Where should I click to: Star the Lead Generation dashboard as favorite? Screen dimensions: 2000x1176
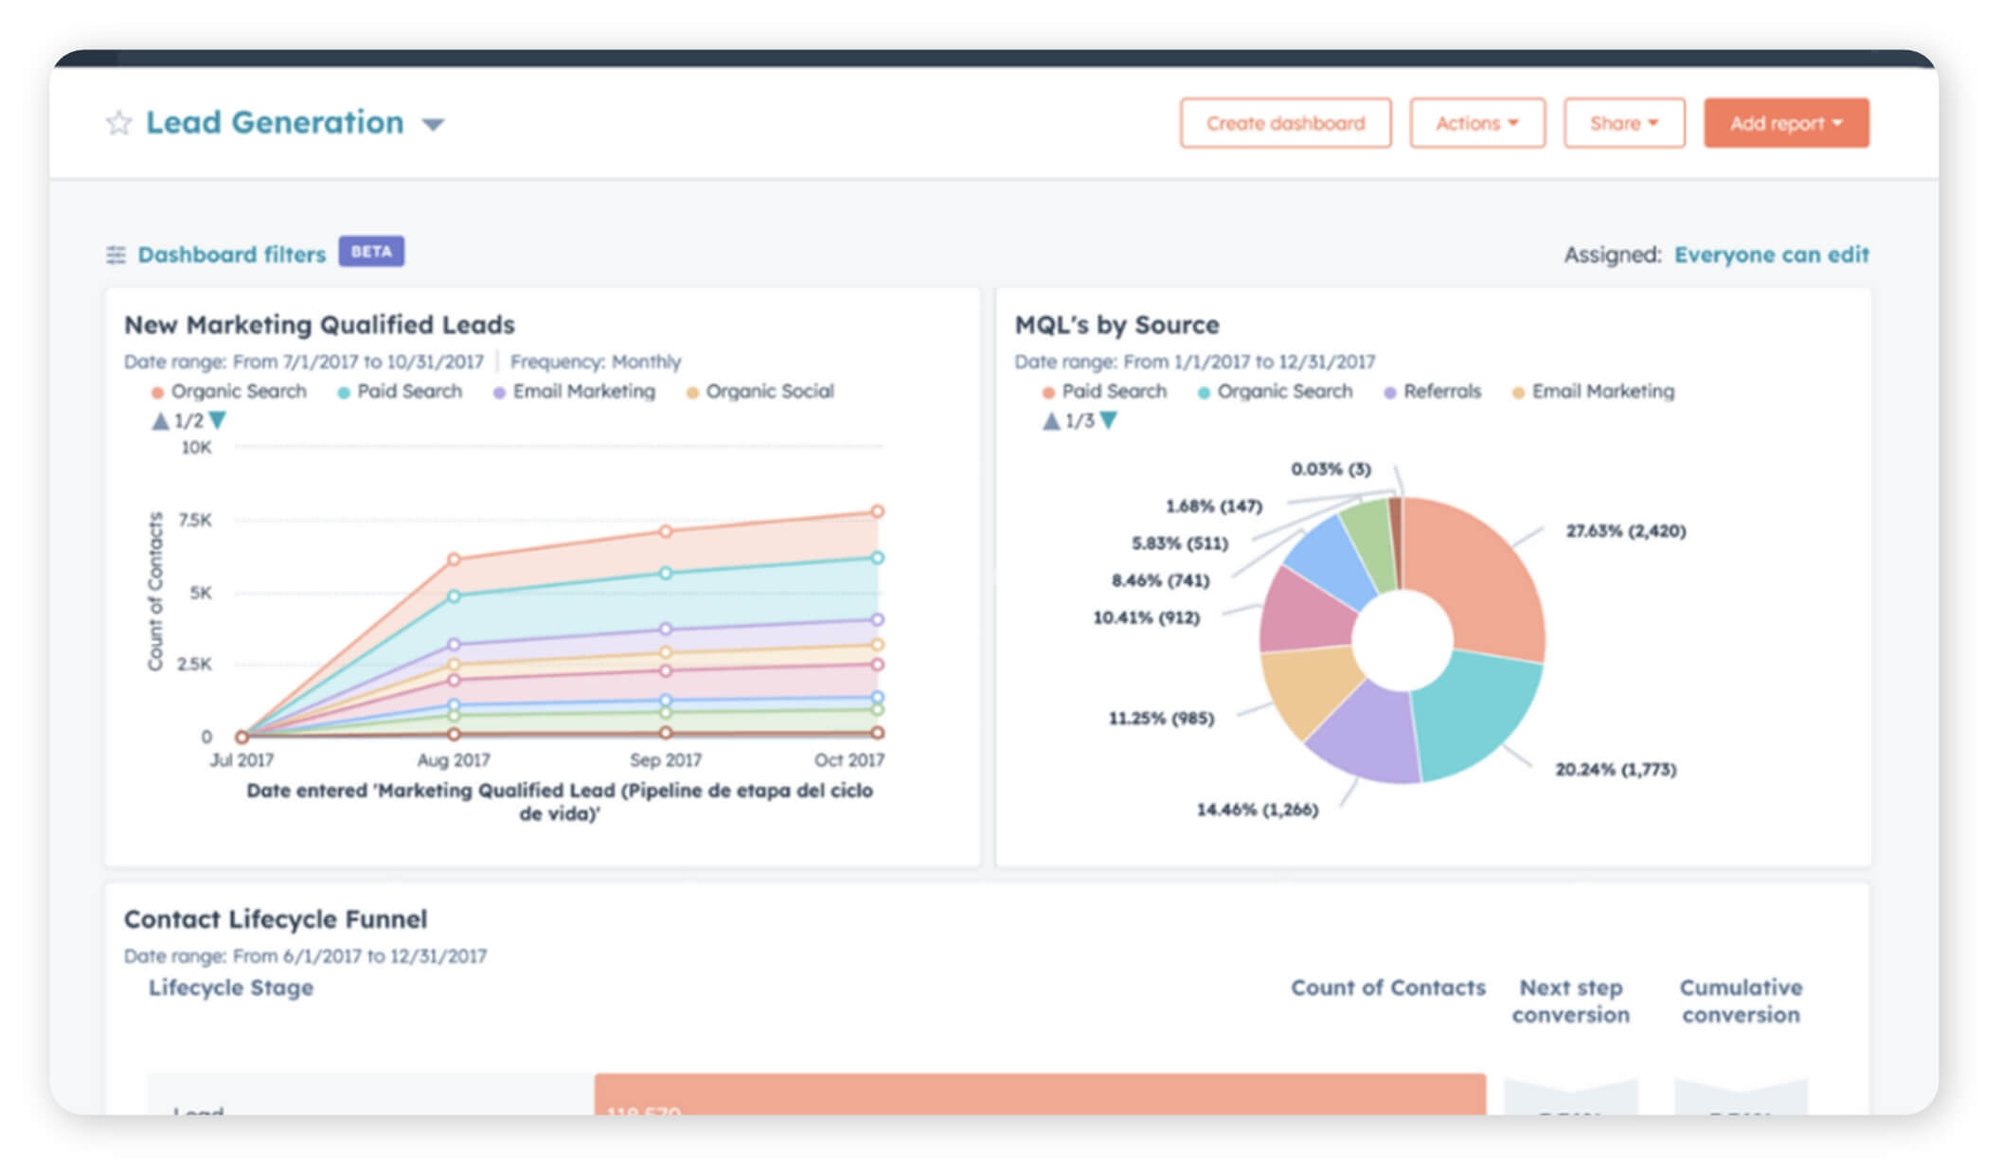(x=118, y=123)
